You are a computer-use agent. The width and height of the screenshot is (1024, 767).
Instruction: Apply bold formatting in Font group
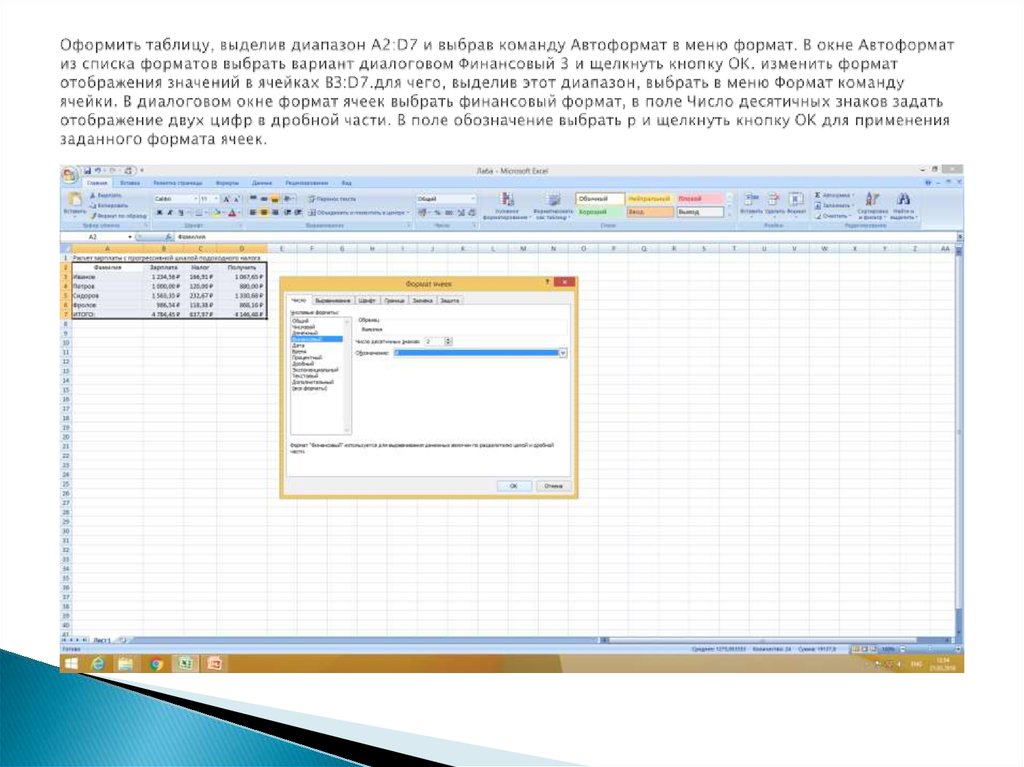[x=160, y=212]
